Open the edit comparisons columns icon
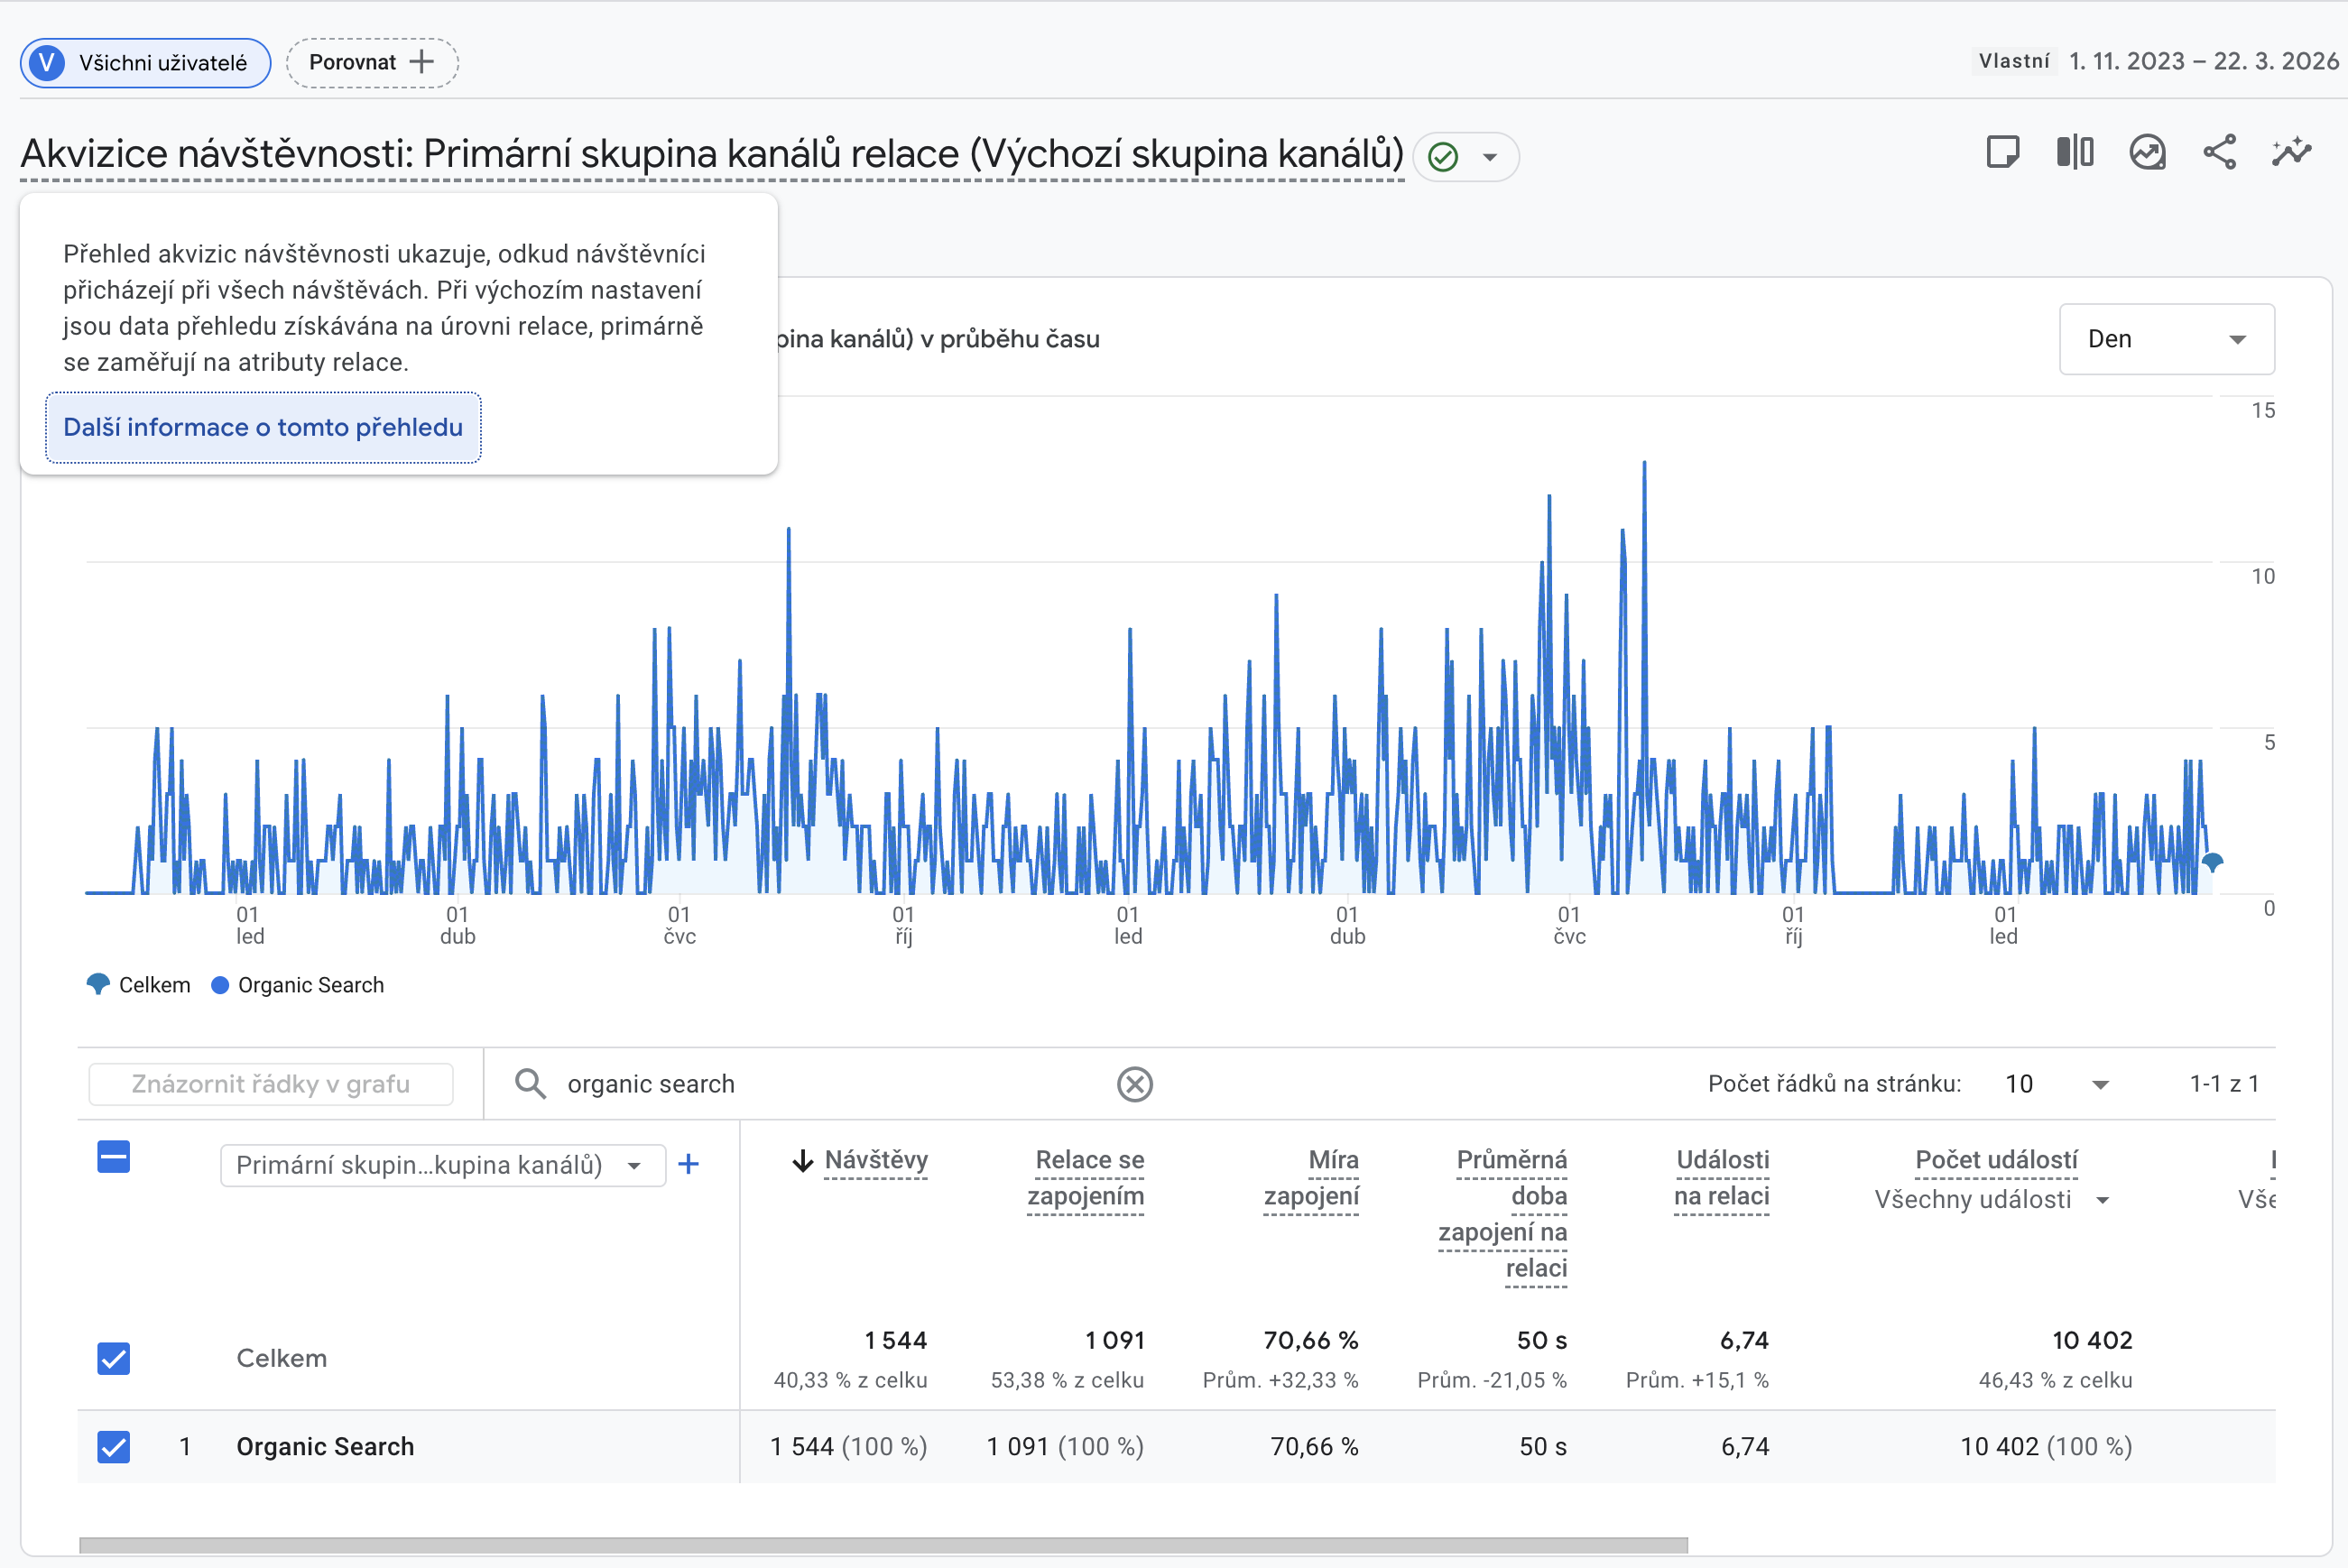2348x1568 pixels. (2075, 152)
